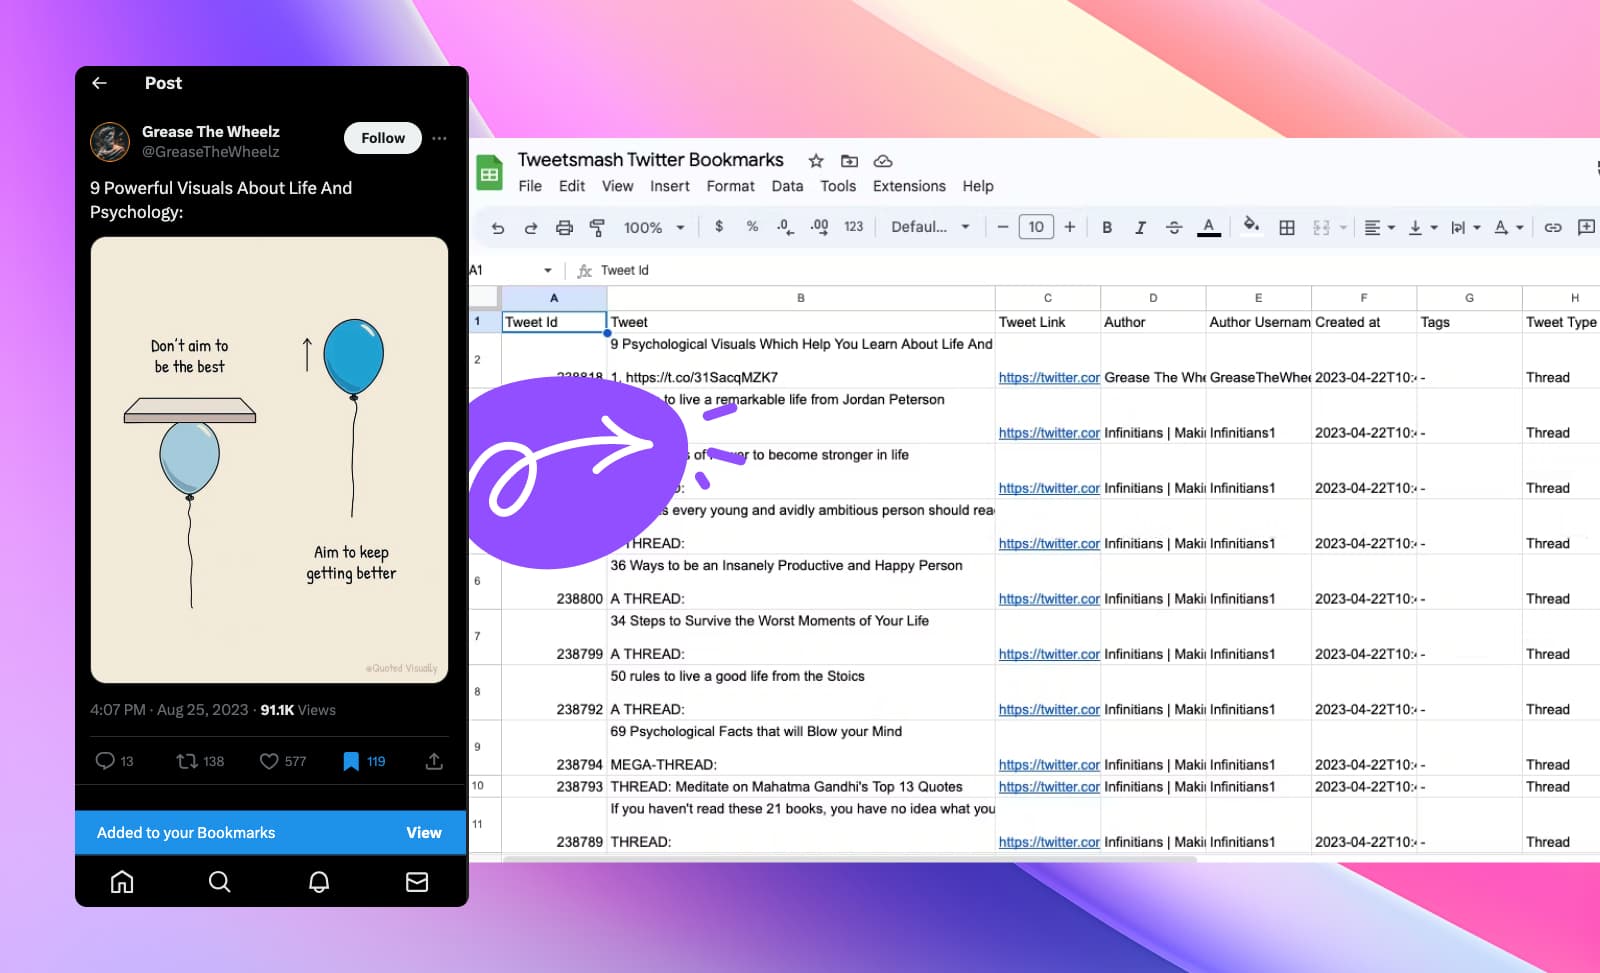
Task: Open the Extensions menu
Action: pos(909,186)
